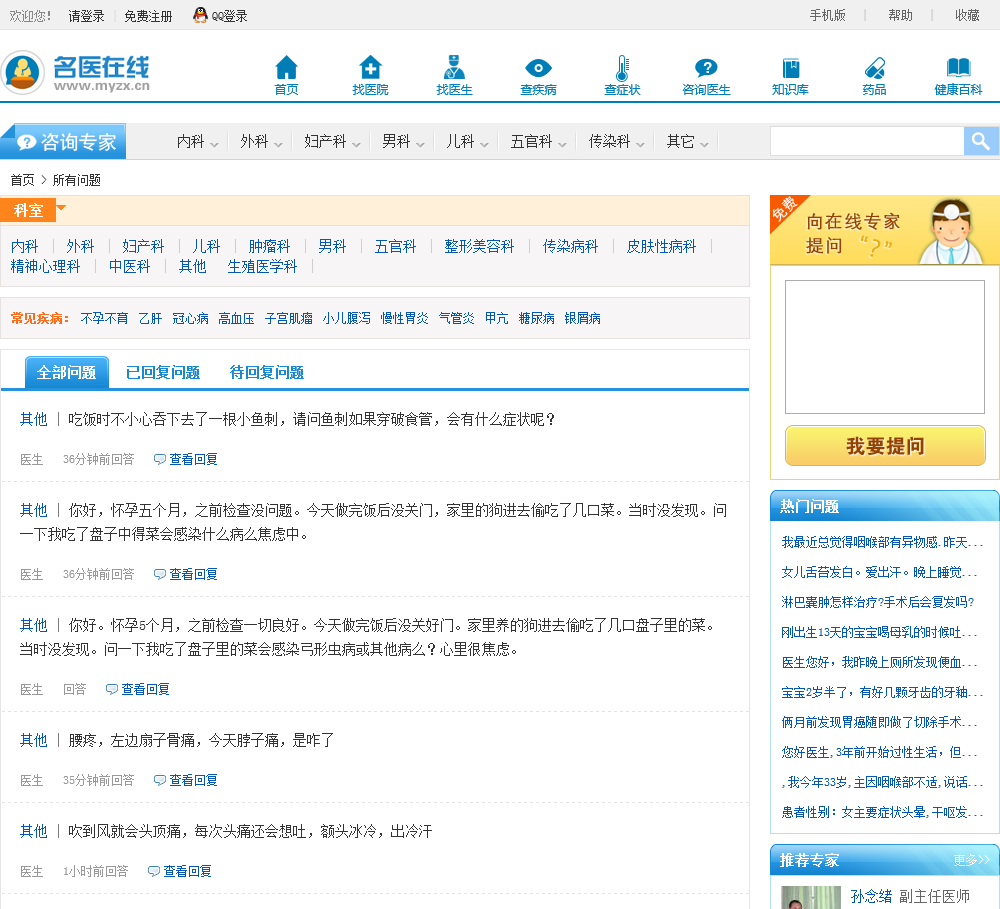Open 健康百科 open-book icon

point(958,67)
